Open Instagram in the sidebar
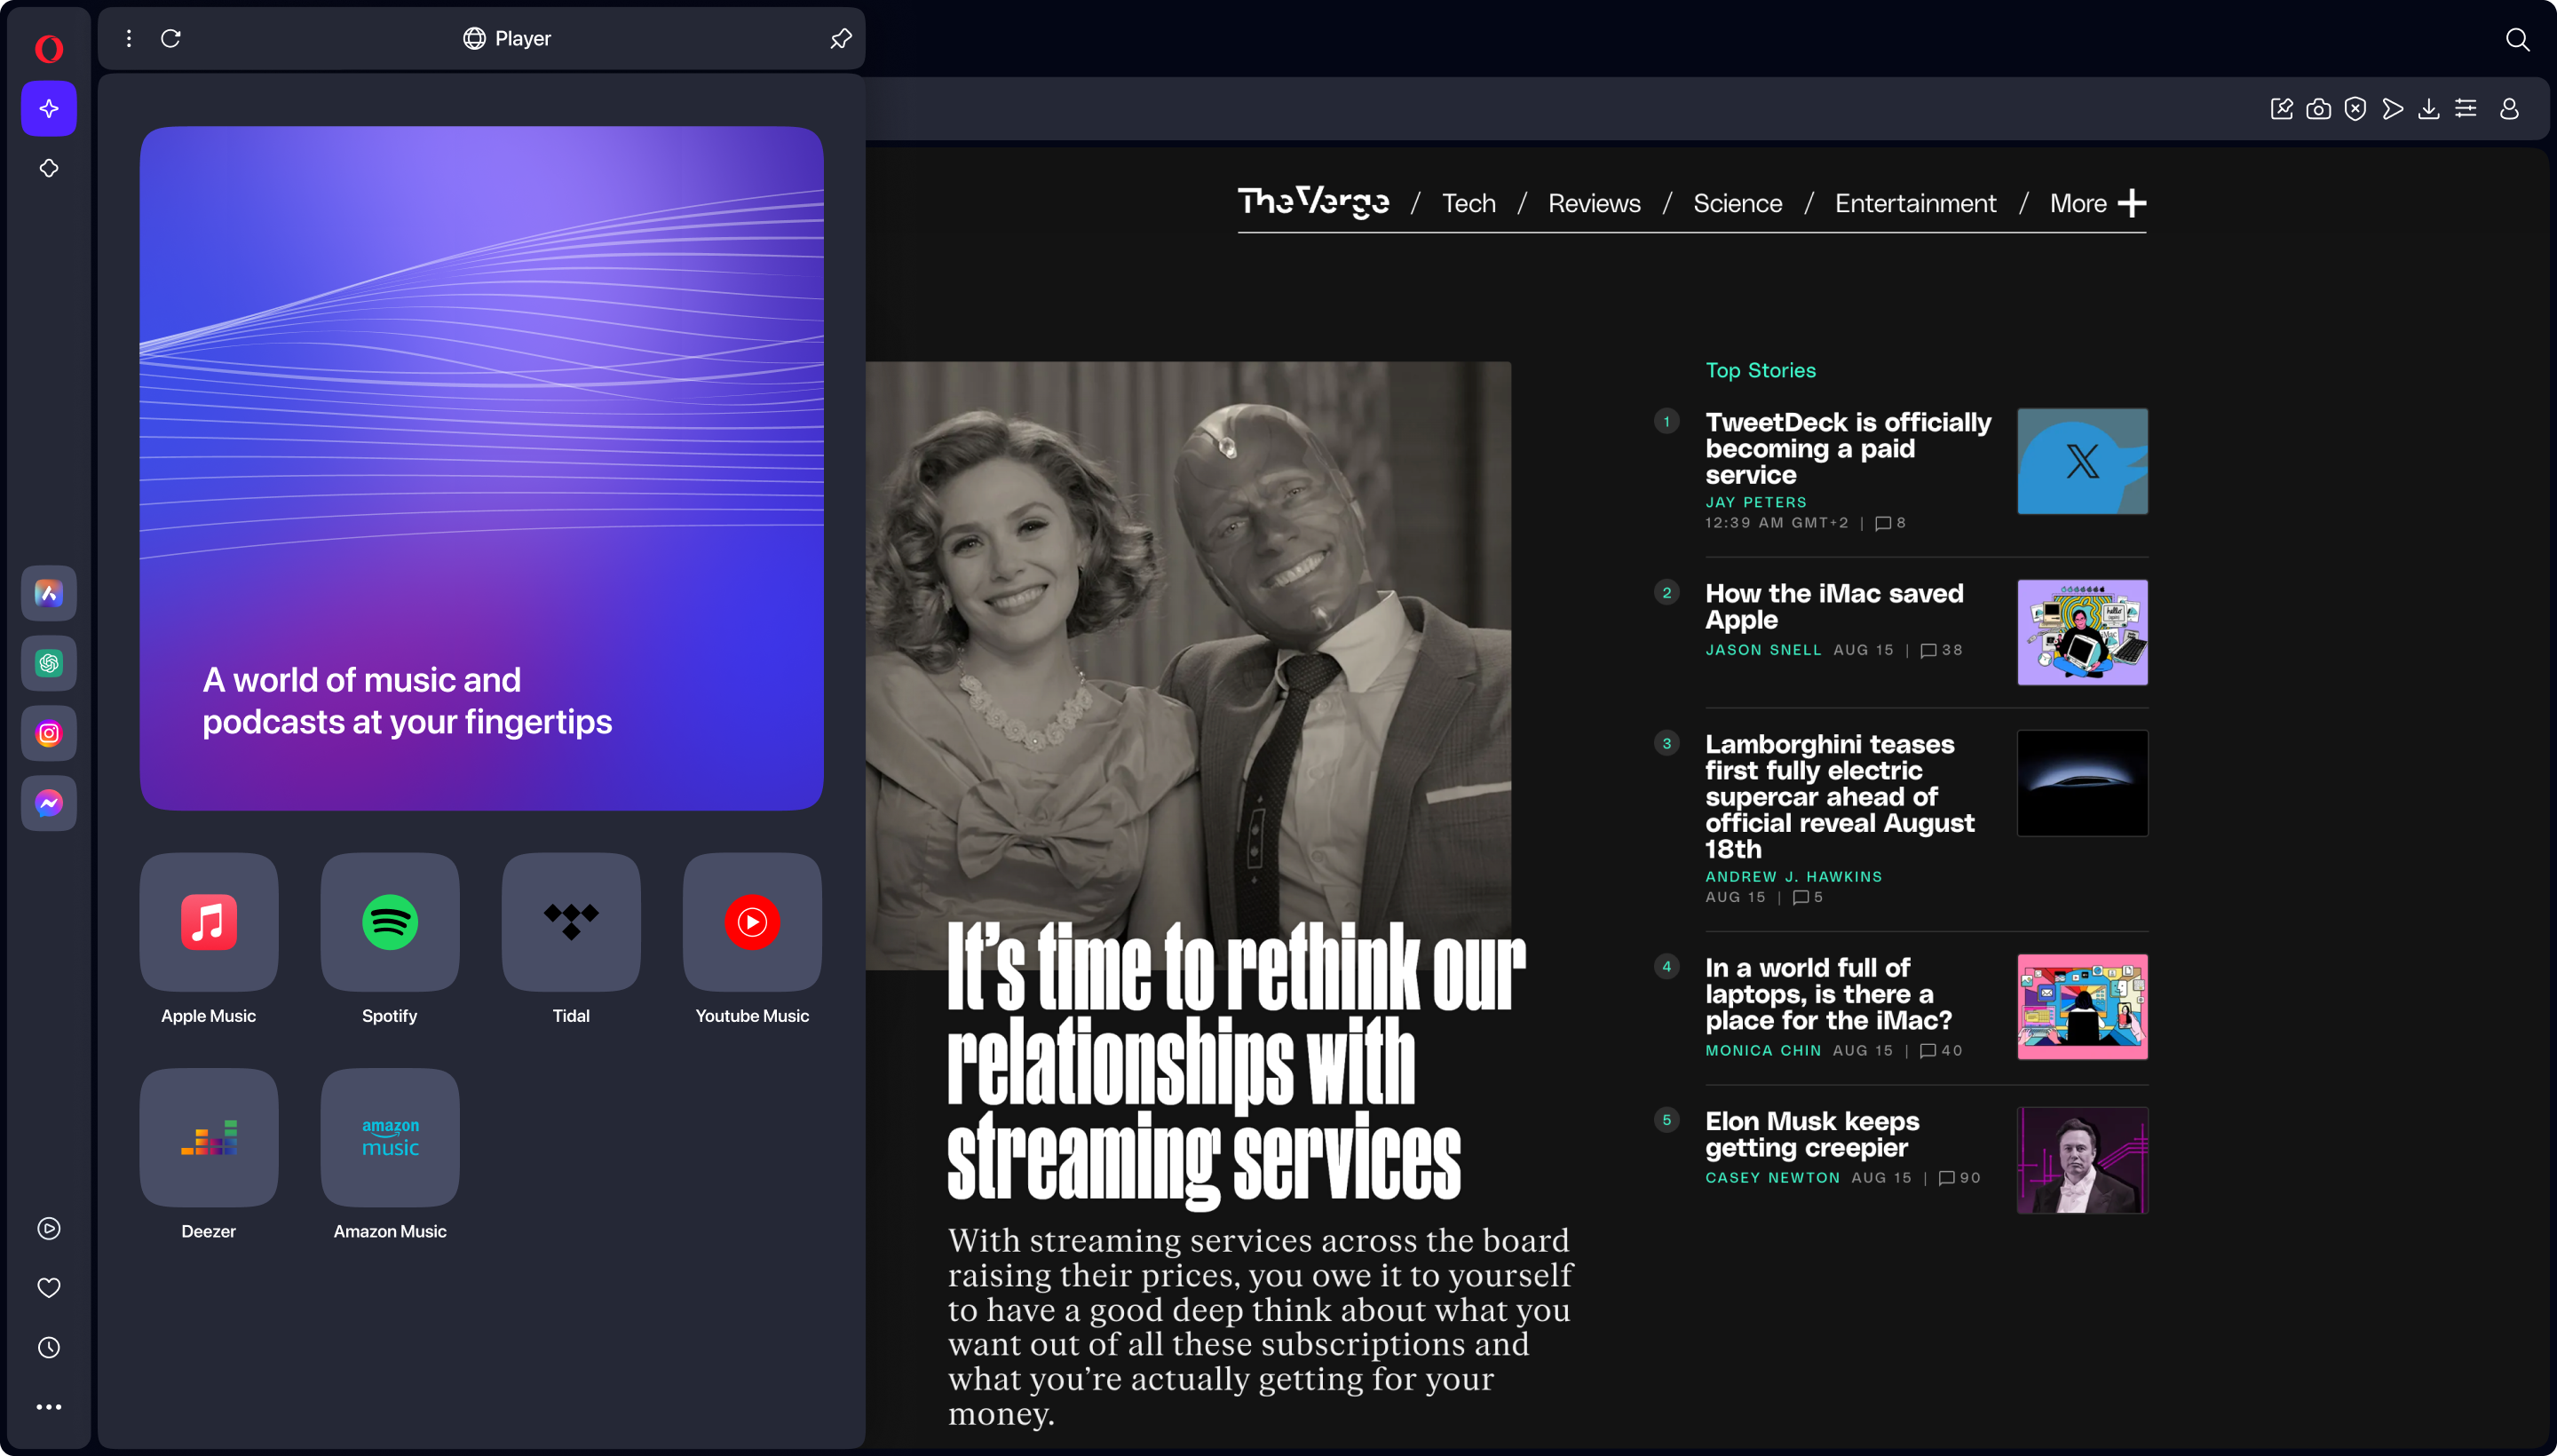 pyautogui.click(x=47, y=733)
